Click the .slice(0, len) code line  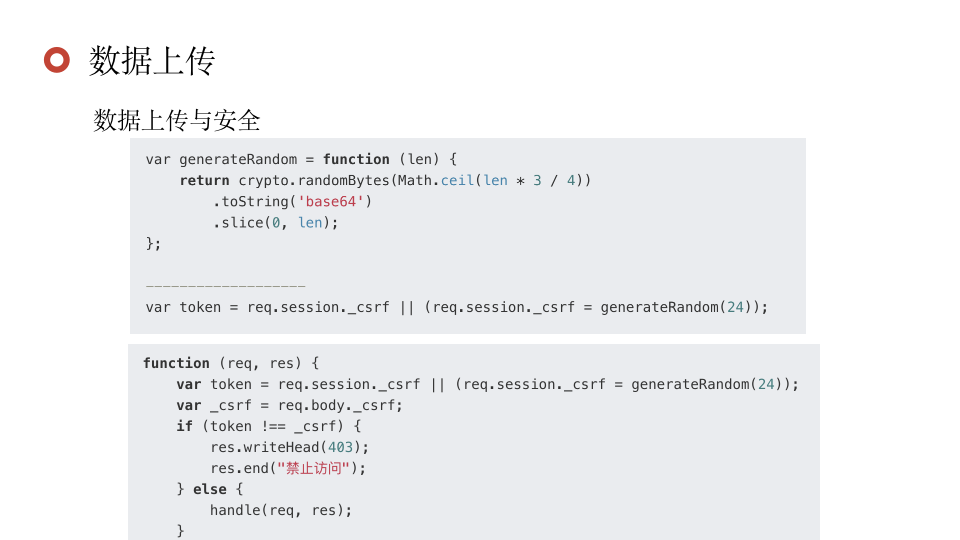point(275,222)
